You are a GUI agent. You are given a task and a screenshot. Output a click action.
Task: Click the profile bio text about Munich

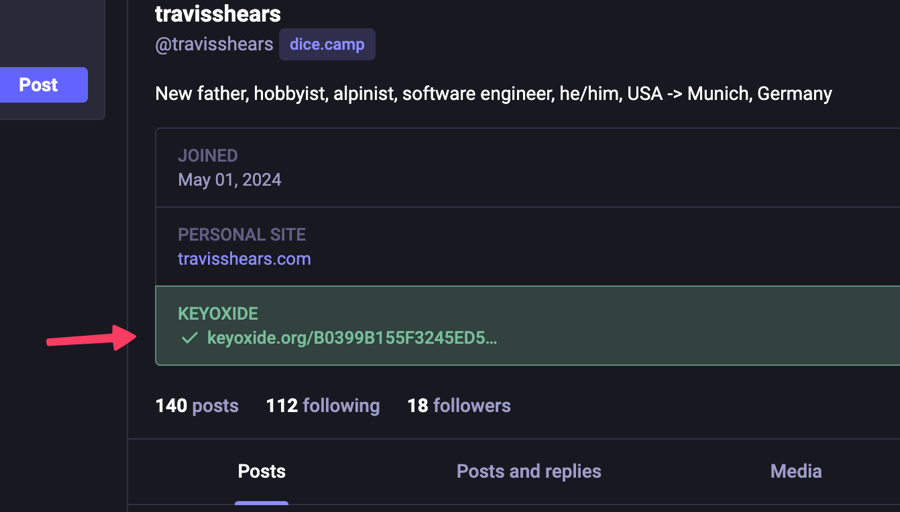pyautogui.click(x=494, y=94)
